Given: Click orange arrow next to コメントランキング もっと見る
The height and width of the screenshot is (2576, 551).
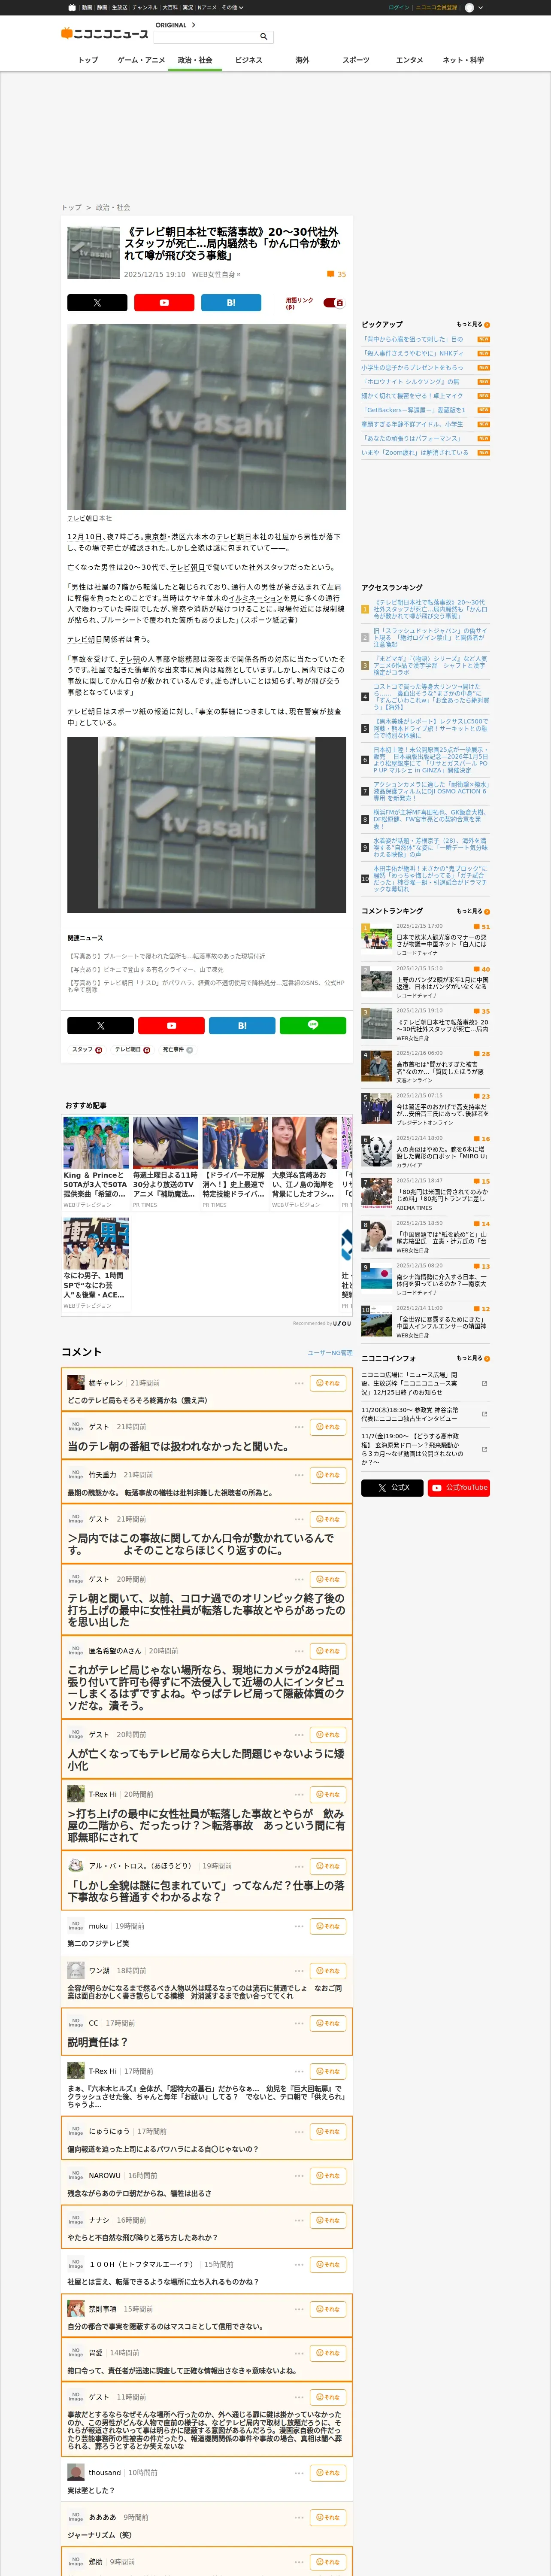Looking at the screenshot, I should pos(487,911).
